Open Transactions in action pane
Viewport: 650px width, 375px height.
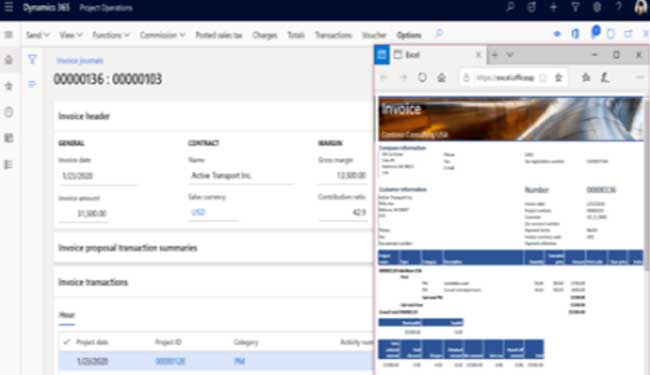(333, 35)
